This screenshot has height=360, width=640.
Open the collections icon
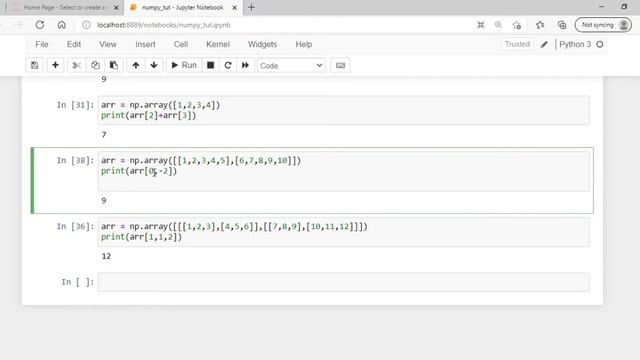(562, 25)
